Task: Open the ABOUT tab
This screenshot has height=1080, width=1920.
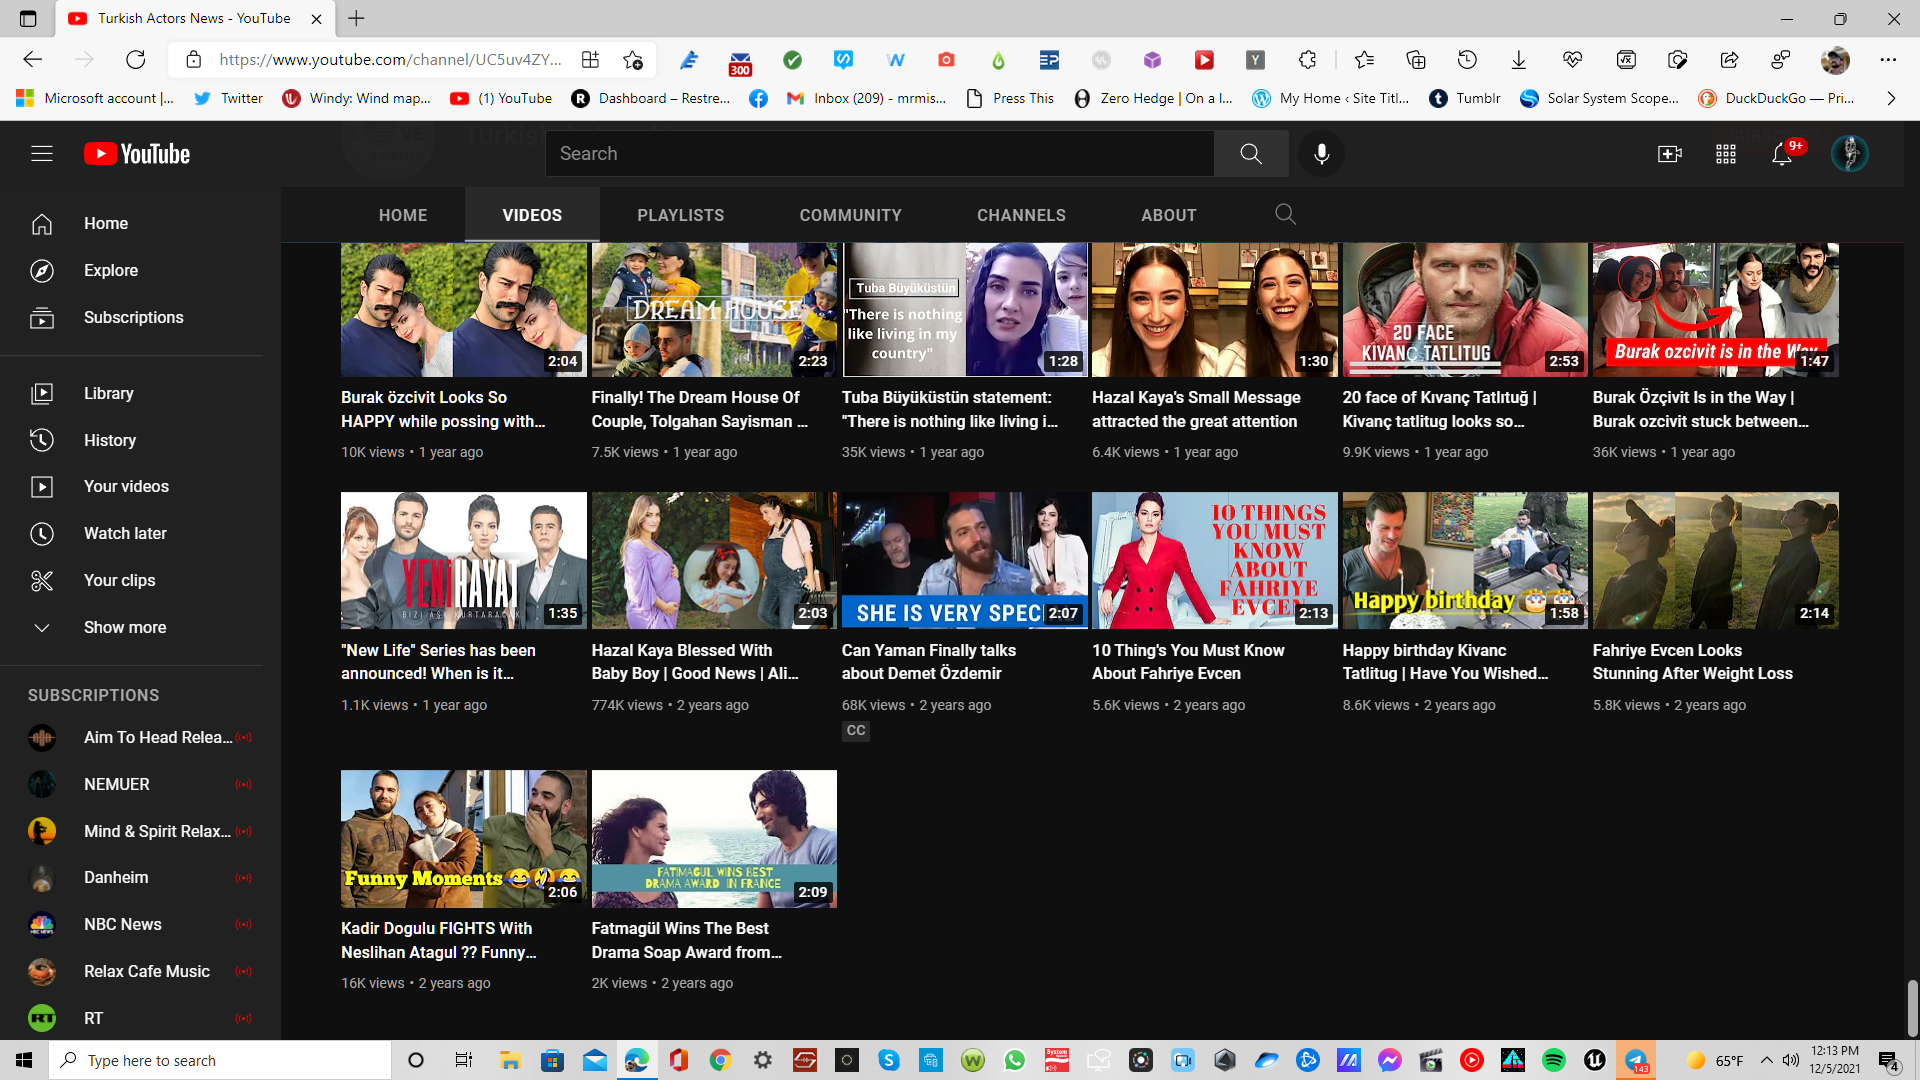Action: (x=1168, y=215)
